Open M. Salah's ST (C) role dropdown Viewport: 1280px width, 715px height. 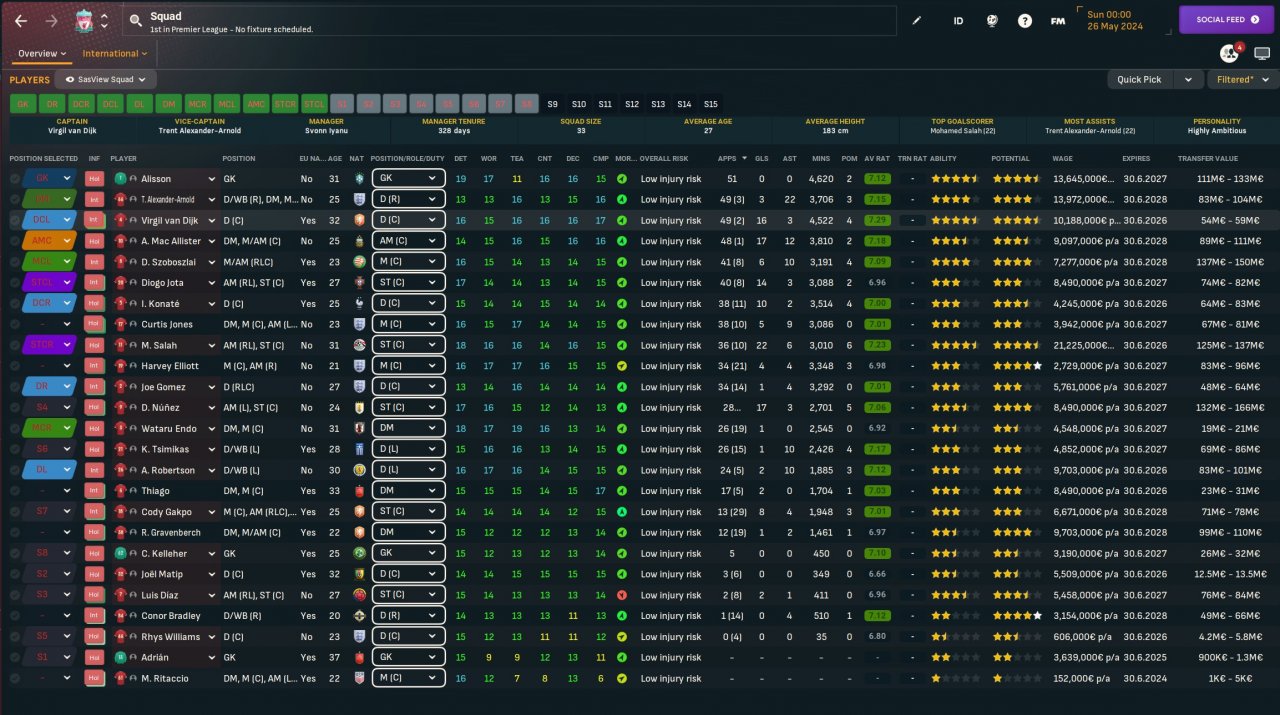408,345
